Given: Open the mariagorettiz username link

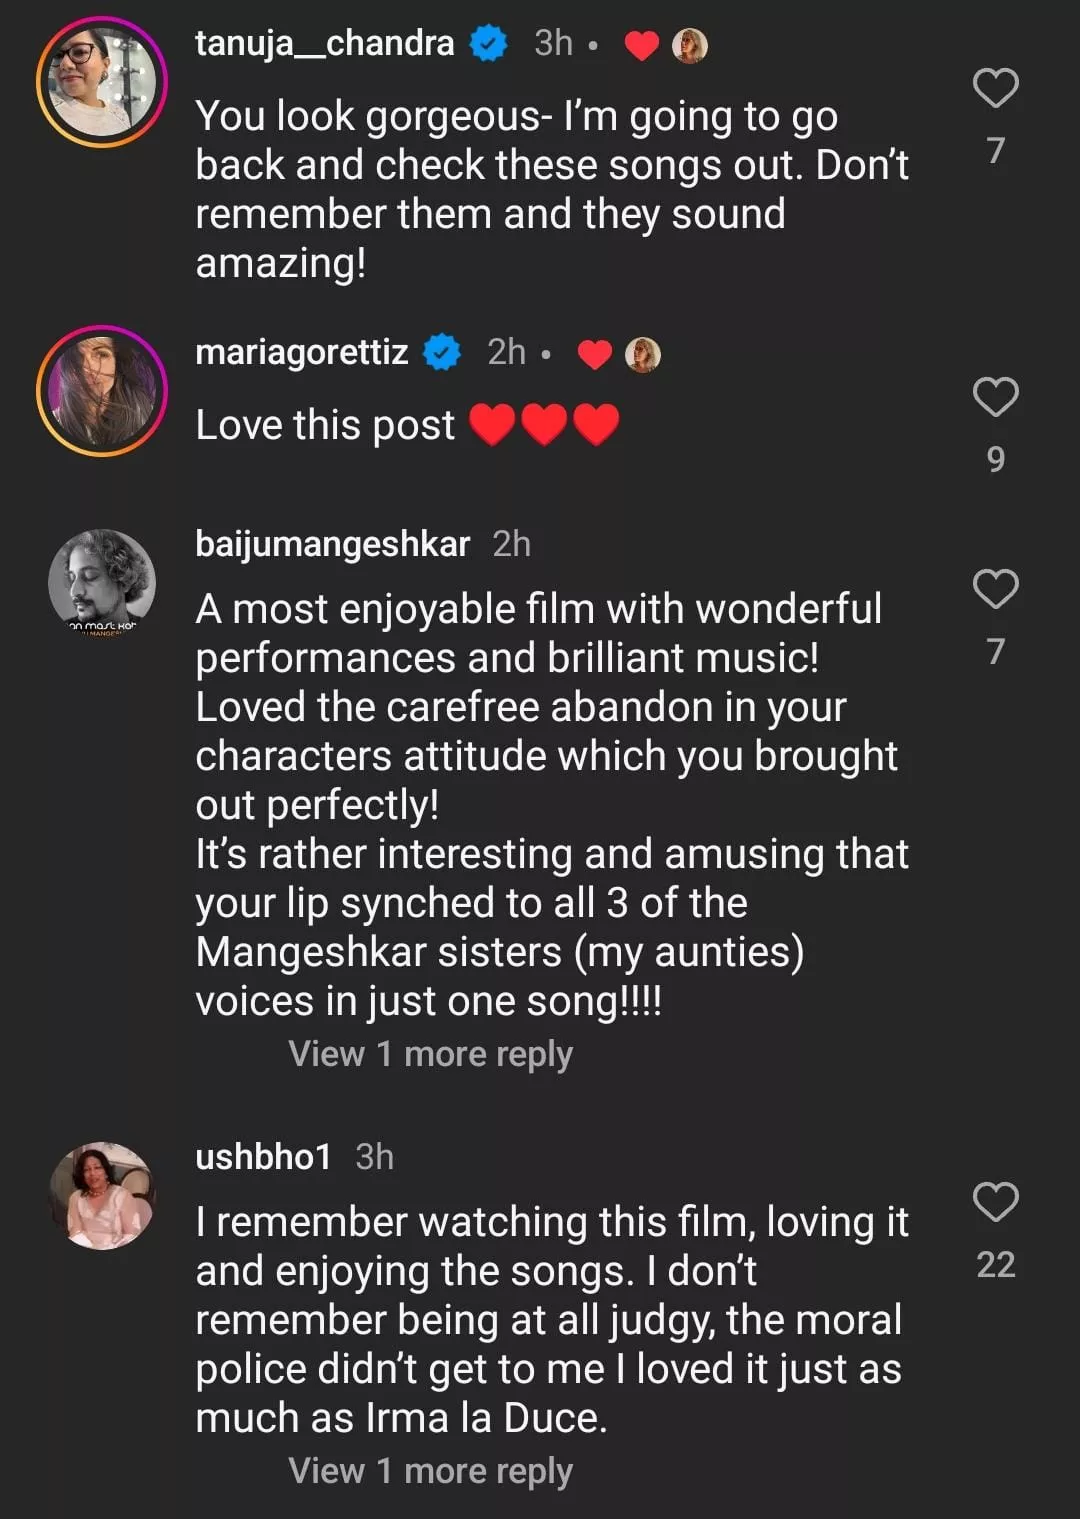Looking at the screenshot, I should (301, 352).
